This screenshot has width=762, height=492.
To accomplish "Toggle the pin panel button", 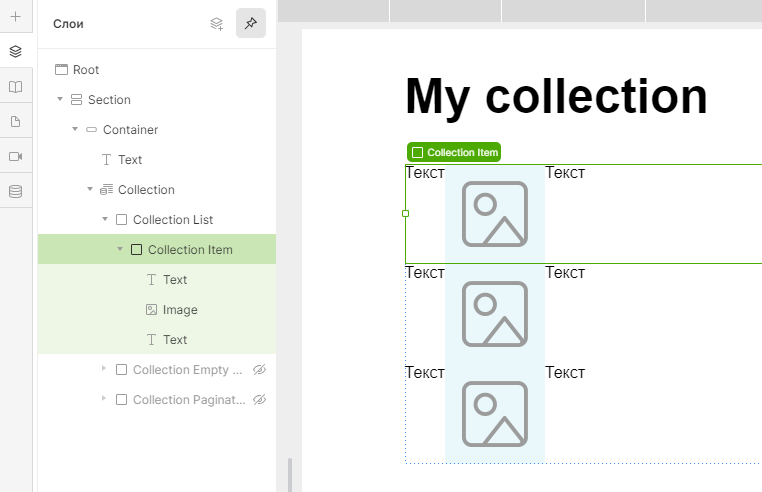I will pyautogui.click(x=251, y=23).
